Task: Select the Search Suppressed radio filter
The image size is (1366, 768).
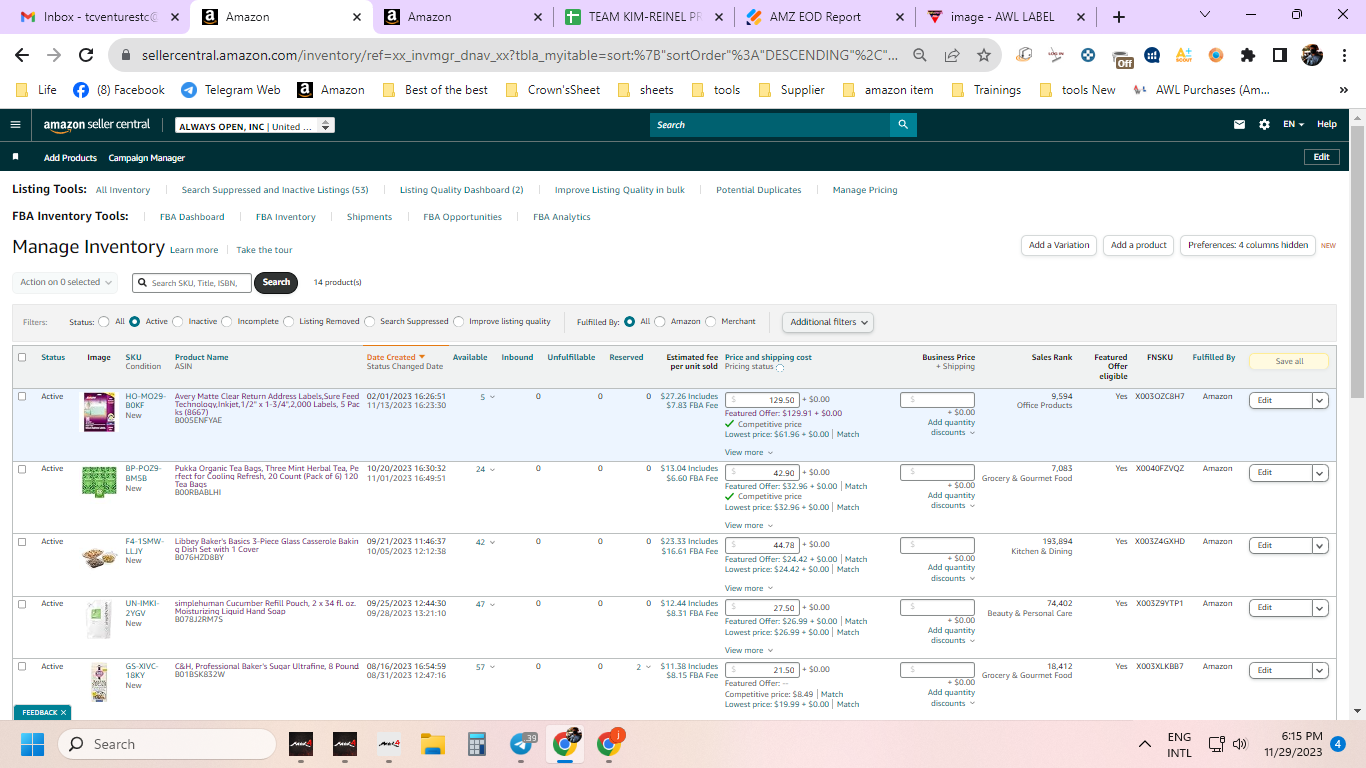Action: pos(370,322)
